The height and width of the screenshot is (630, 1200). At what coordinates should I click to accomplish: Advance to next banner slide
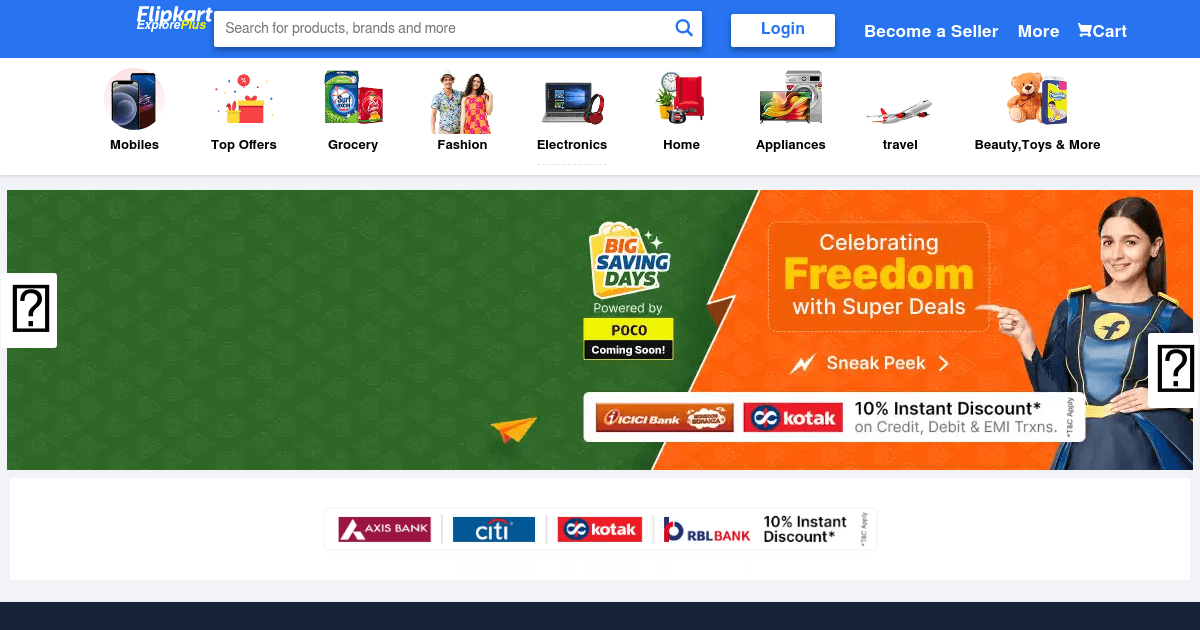1174,370
